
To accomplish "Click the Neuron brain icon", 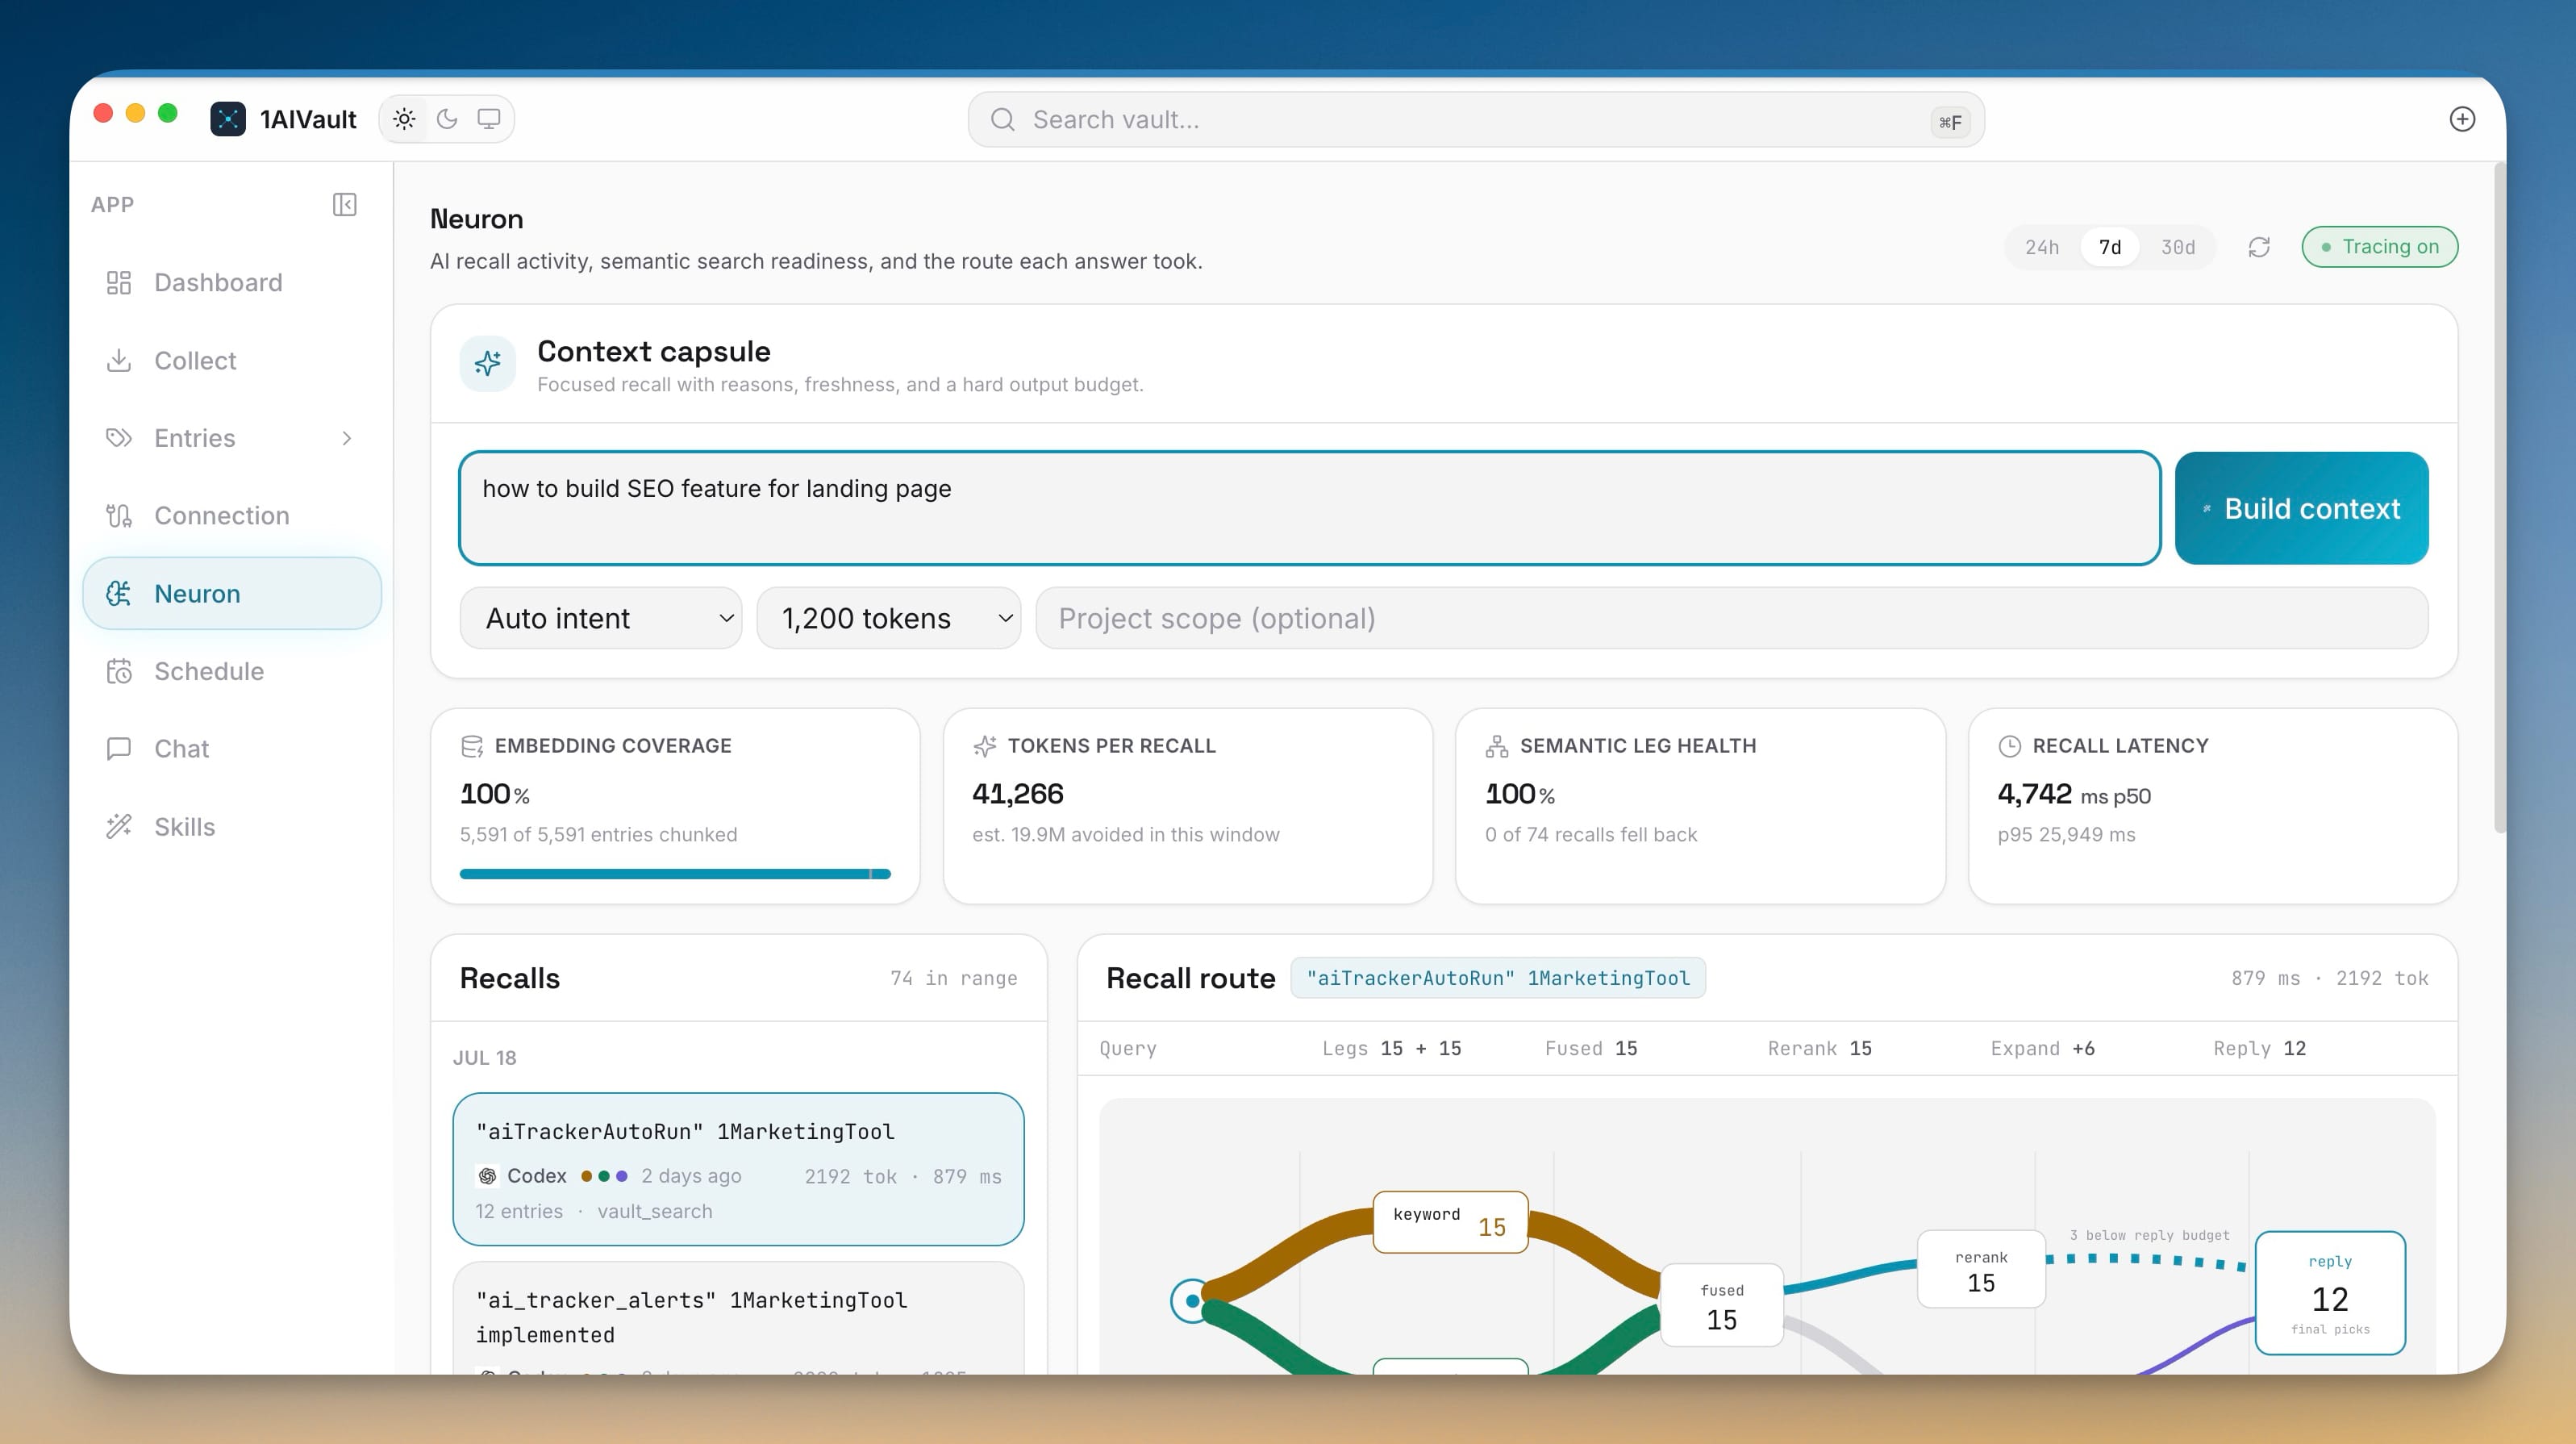I will tap(119, 593).
